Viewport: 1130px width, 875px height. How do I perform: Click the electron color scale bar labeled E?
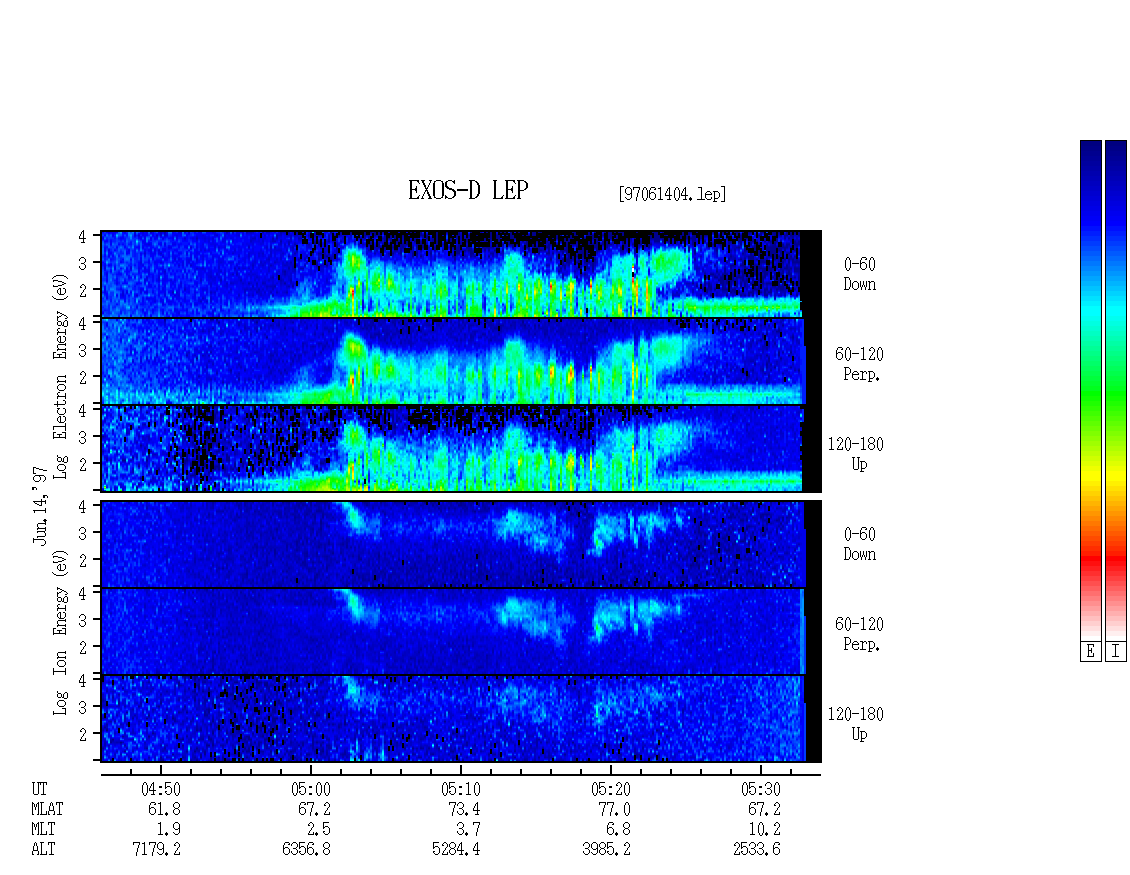1090,390
